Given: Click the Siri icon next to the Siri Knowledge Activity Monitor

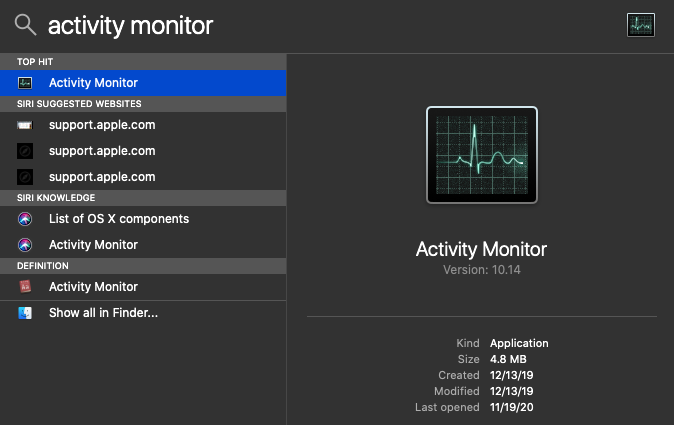Looking at the screenshot, I should point(25,245).
